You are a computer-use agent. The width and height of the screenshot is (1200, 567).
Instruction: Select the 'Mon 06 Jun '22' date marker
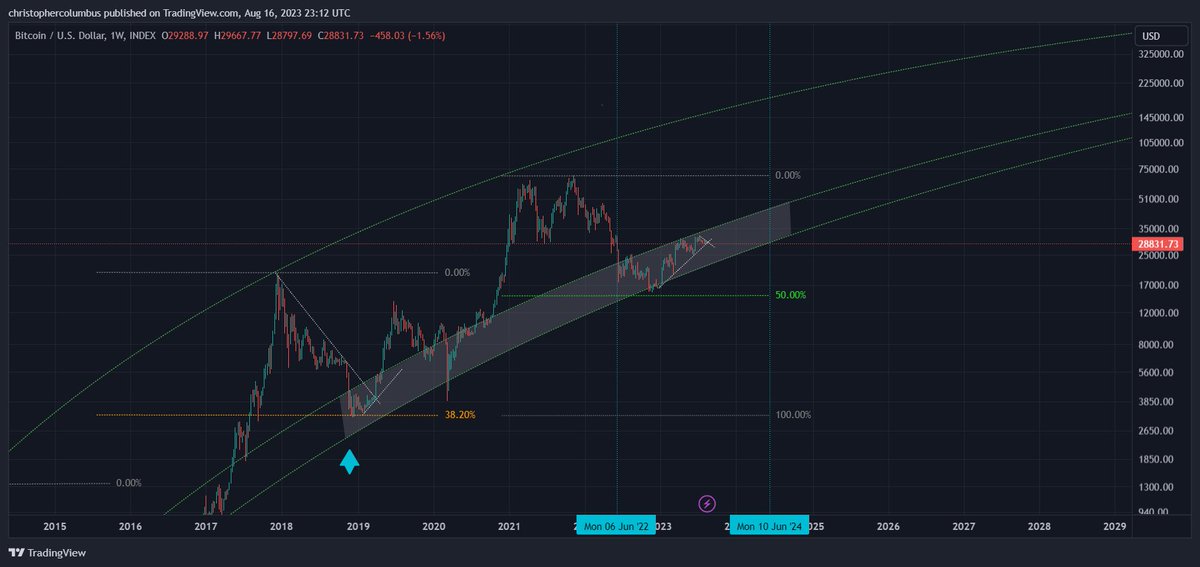pyautogui.click(x=616, y=526)
